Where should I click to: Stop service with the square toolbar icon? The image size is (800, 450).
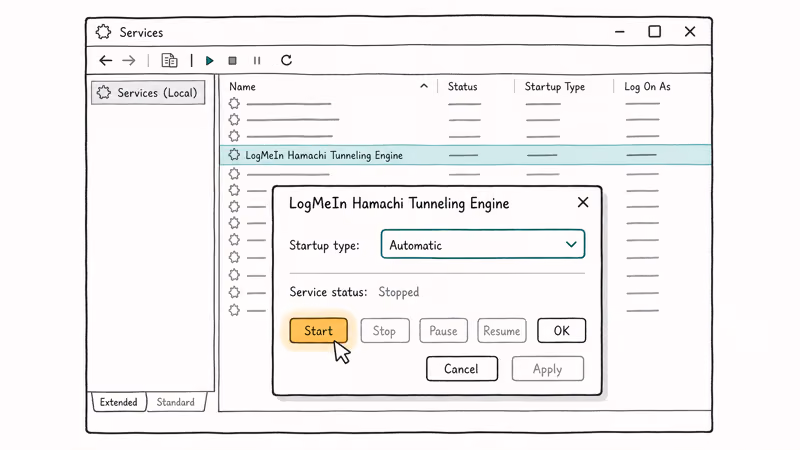tap(233, 61)
